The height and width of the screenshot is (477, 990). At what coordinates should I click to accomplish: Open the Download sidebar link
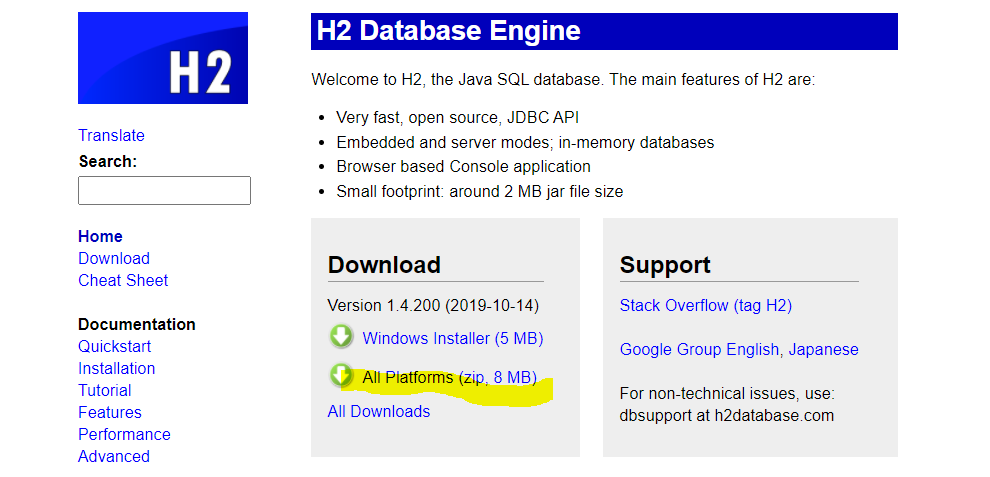(114, 258)
